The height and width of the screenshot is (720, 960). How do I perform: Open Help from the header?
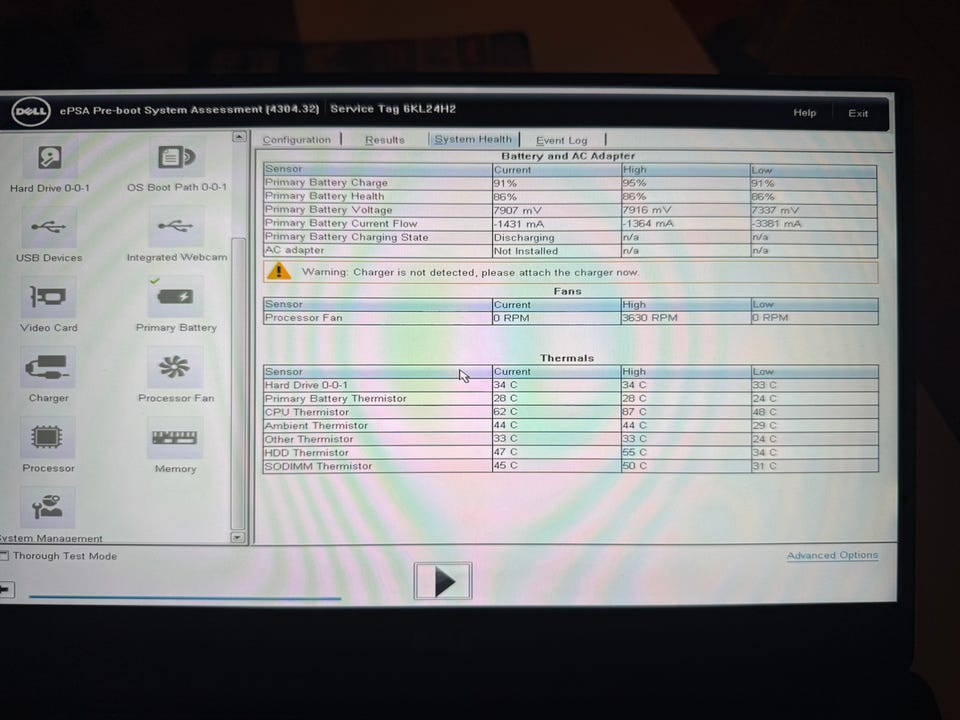pos(804,113)
